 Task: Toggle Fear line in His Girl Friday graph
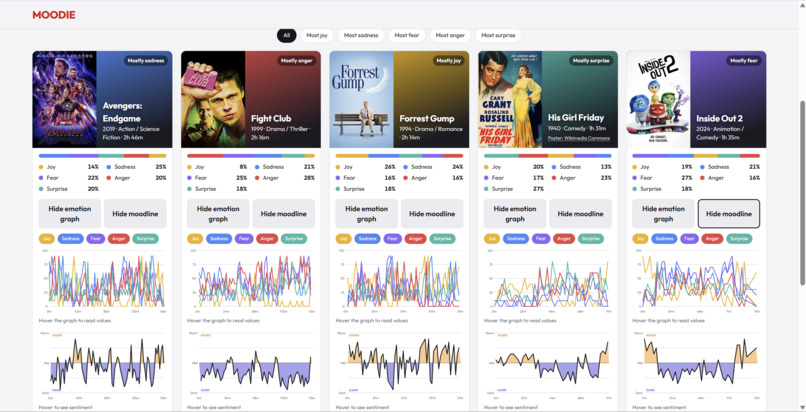click(541, 239)
